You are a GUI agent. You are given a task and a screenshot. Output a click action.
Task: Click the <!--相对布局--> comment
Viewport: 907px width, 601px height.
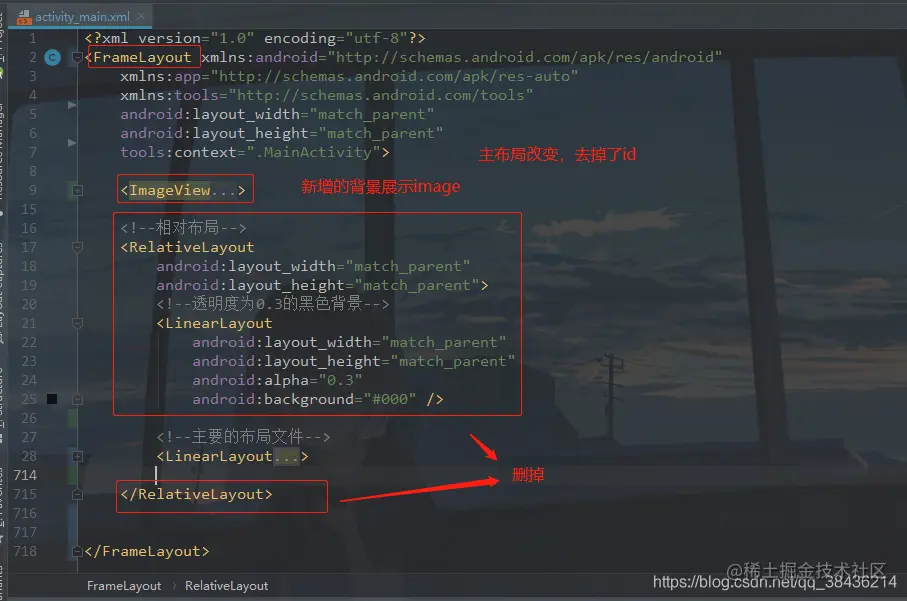click(183, 228)
